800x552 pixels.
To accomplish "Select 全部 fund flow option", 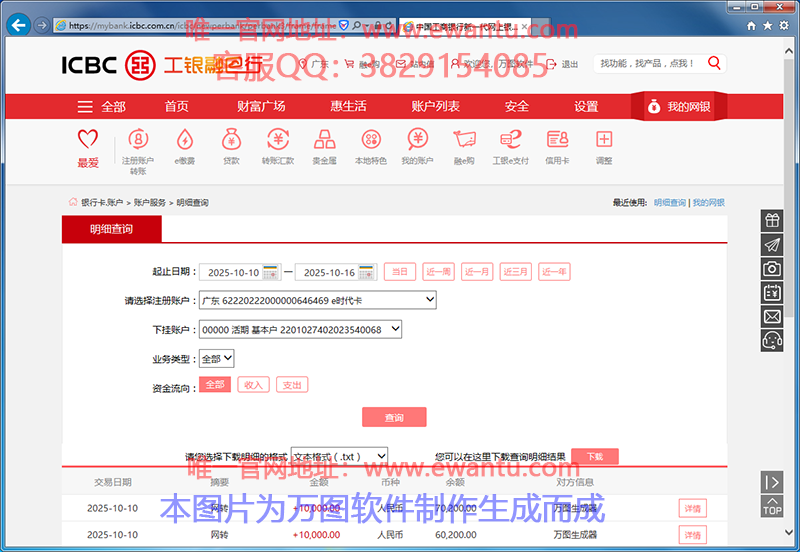I will pos(215,384).
